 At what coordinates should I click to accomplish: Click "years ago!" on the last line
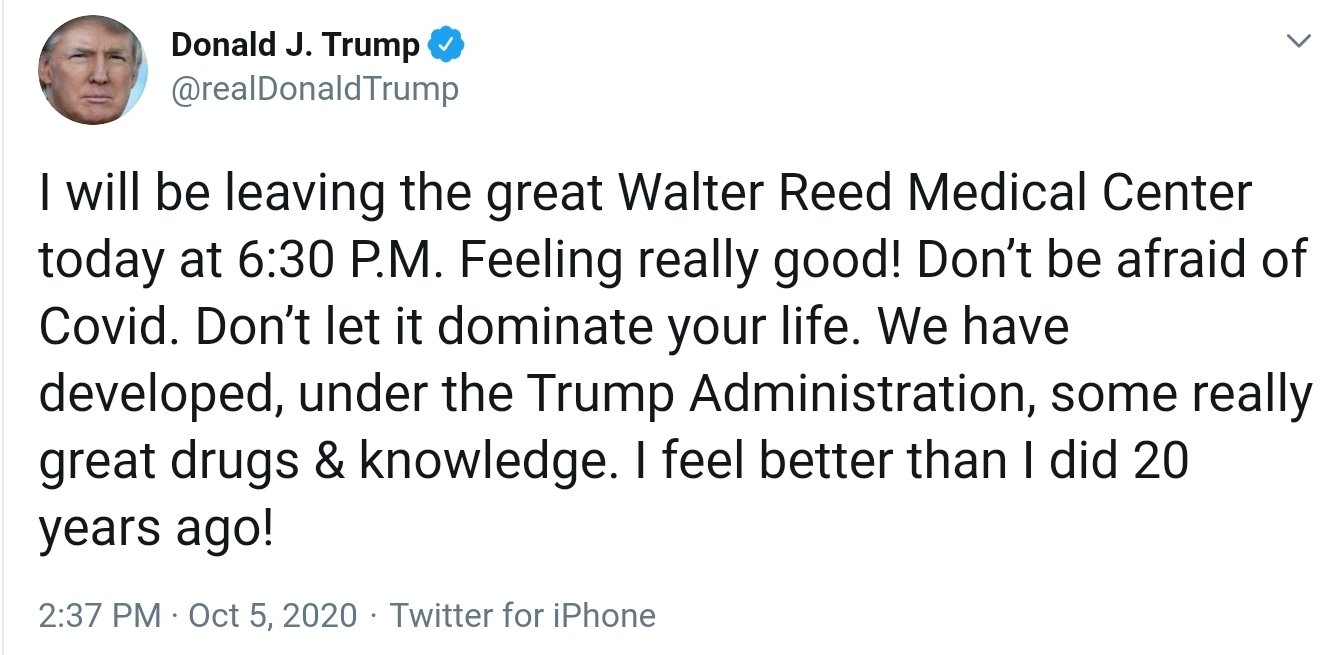(x=155, y=530)
